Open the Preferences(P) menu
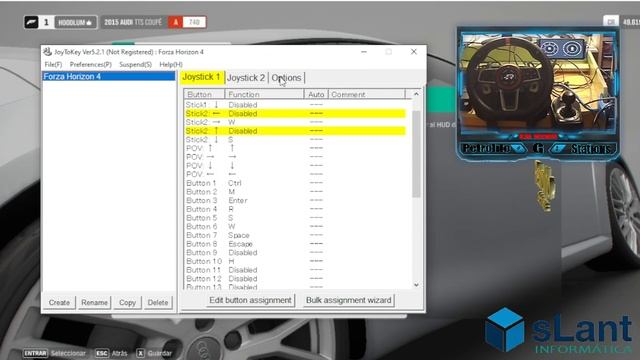The width and height of the screenshot is (640, 360). tap(90, 64)
